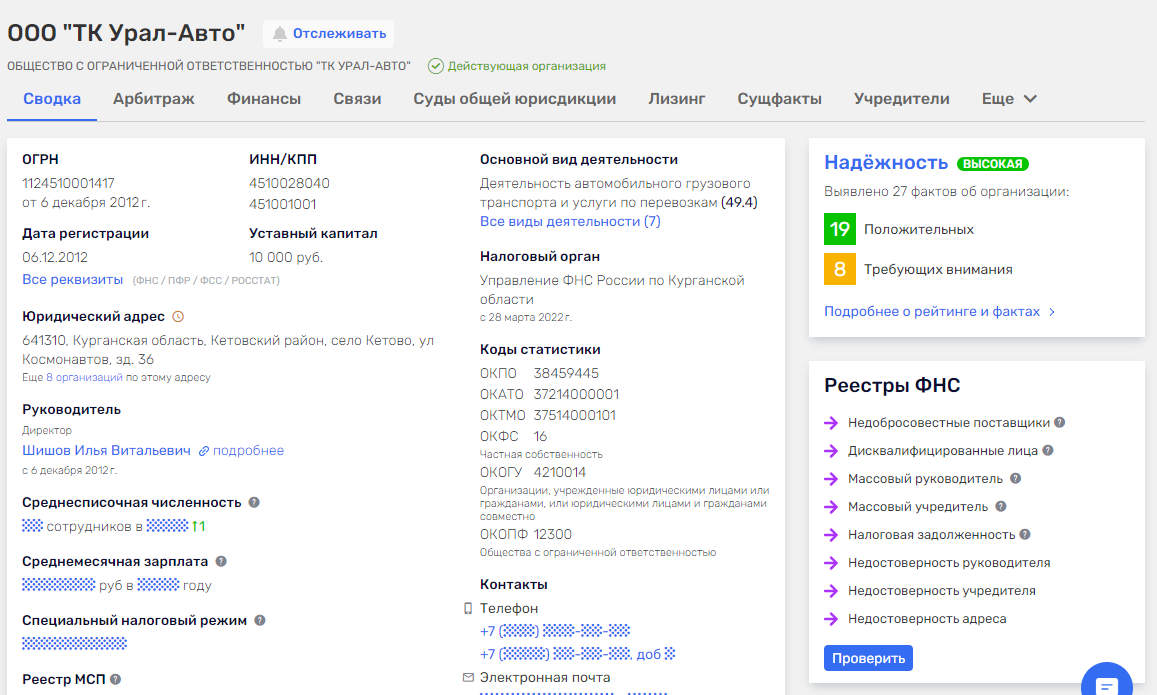Click the Проверить button
Screen dimensions: 1157x695
point(868,658)
